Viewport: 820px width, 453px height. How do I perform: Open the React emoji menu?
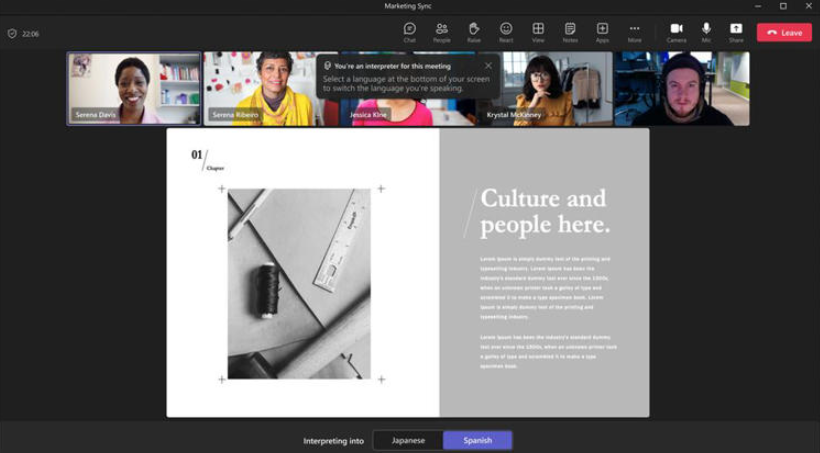(x=506, y=32)
